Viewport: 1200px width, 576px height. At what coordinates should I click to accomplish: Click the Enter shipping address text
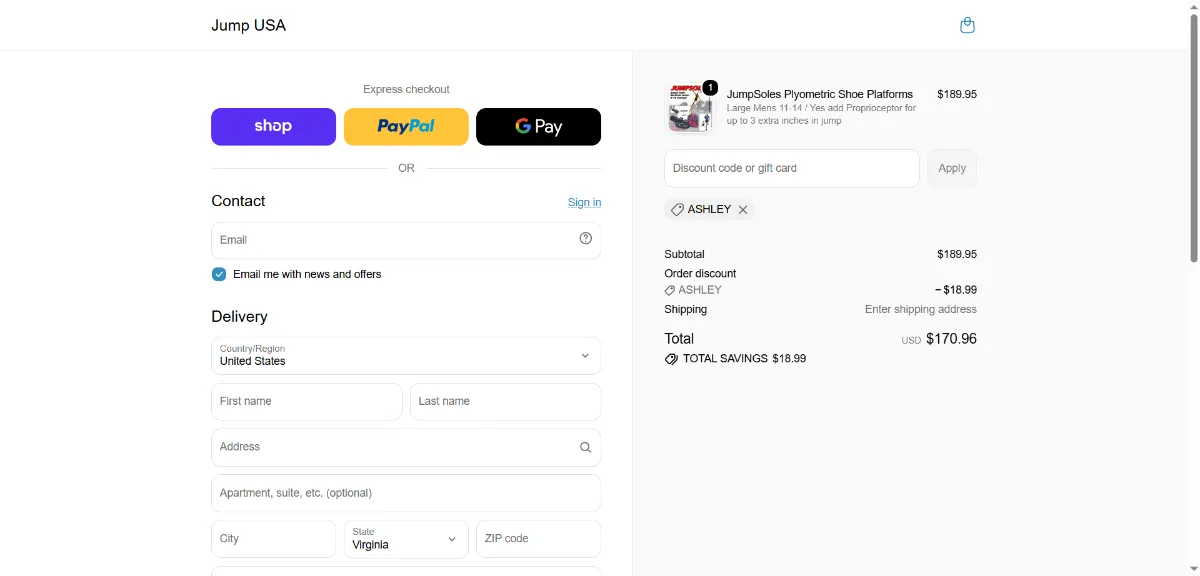click(x=921, y=310)
